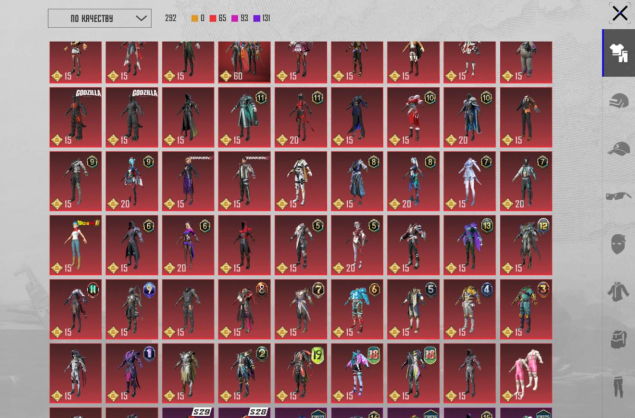Image resolution: width=635 pixels, height=418 pixels.
Task: Pick the red outfit with badge 10
Action: (x=413, y=118)
